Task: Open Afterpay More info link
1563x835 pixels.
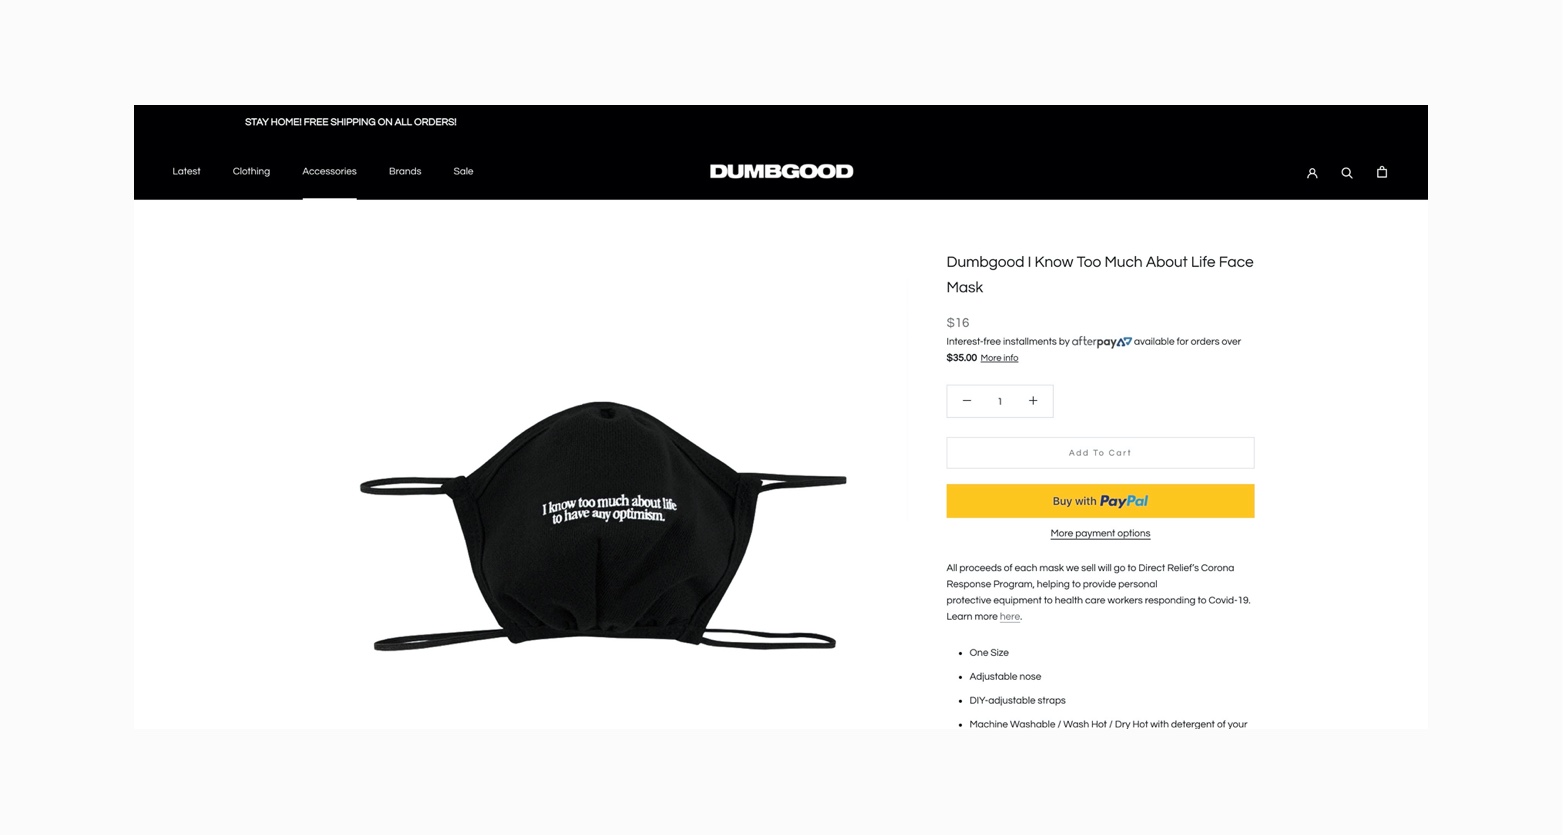Action: point(999,358)
